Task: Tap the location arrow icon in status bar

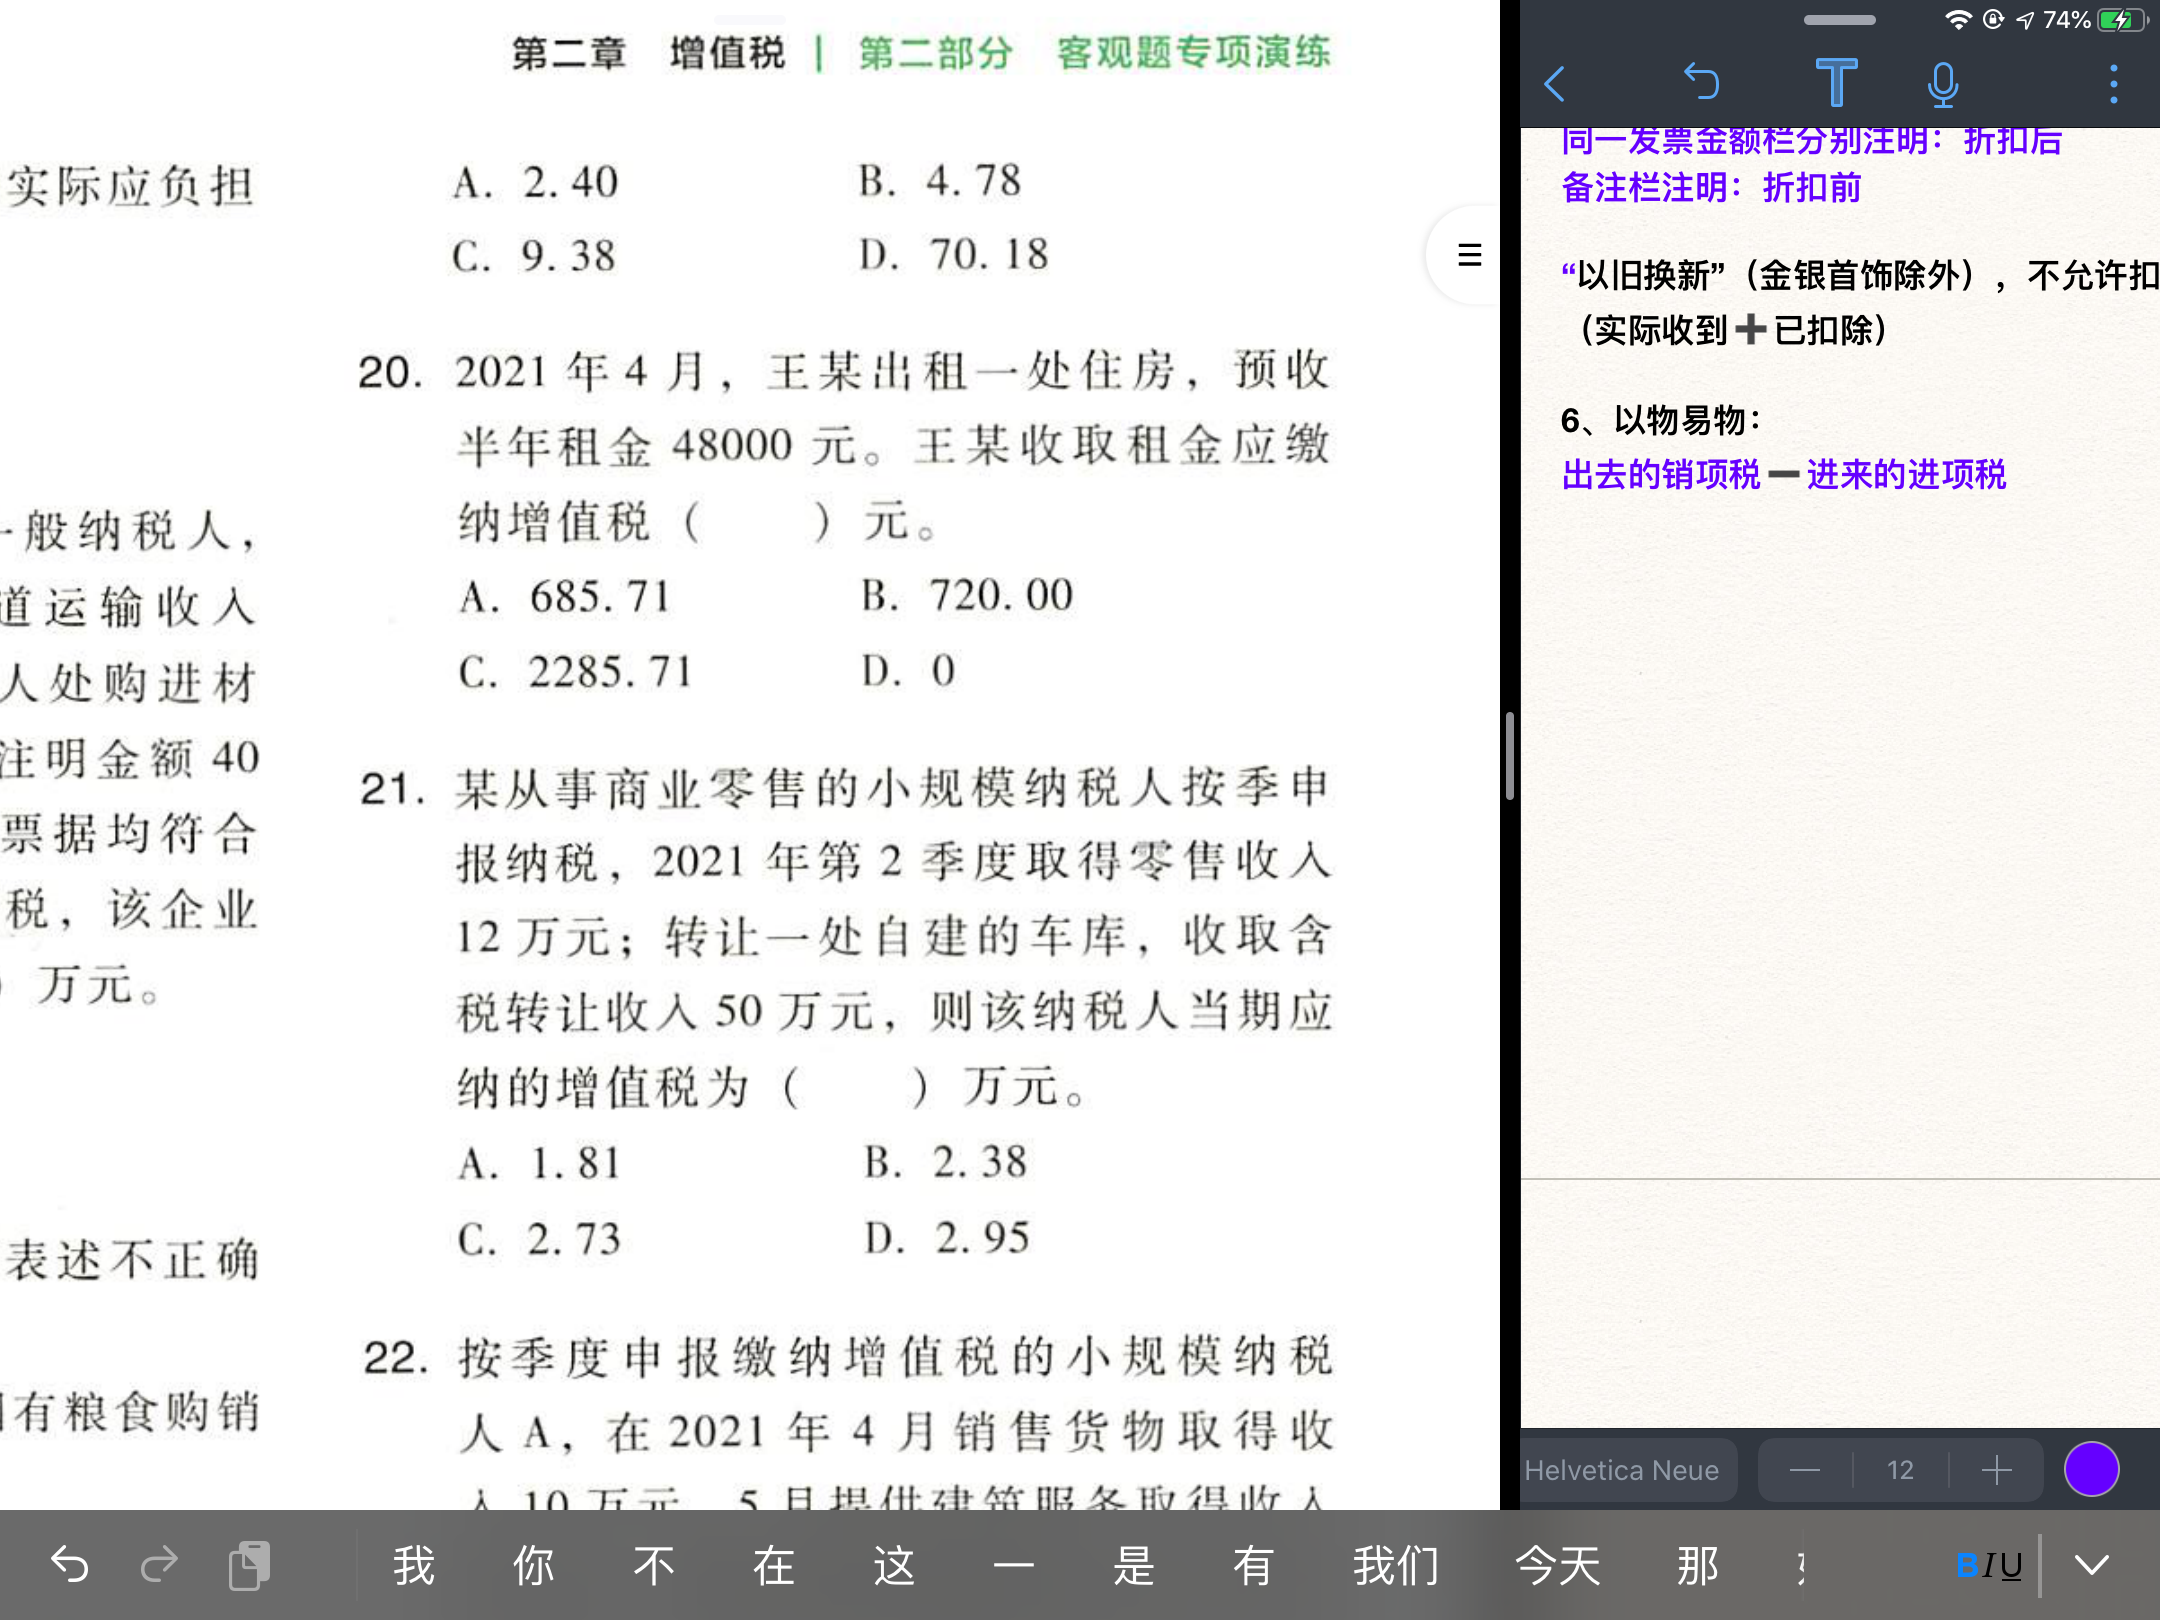Action: 2024,20
